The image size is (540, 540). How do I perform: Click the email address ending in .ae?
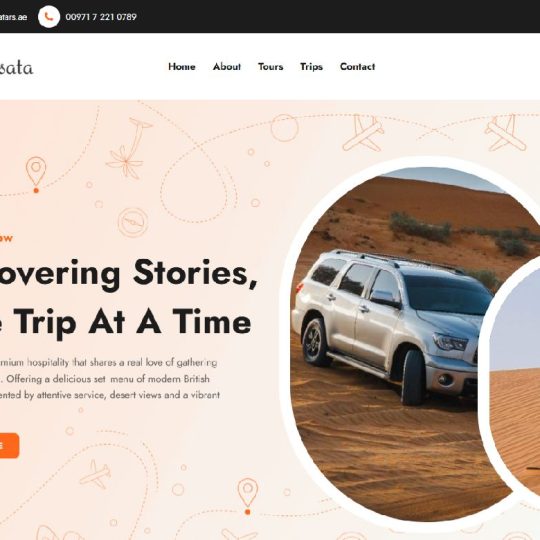[13, 17]
